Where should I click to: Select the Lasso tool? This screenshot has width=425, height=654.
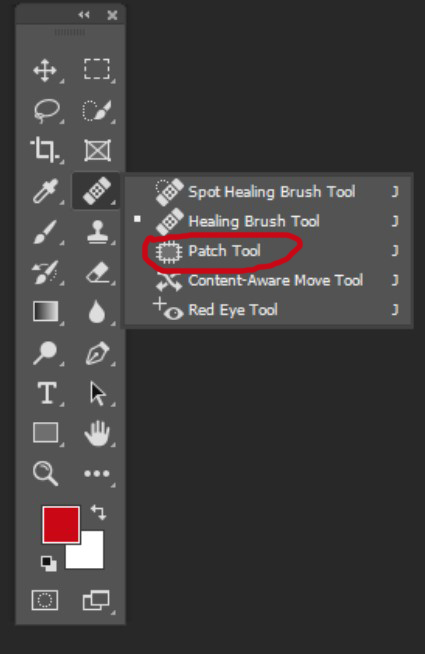coord(46,111)
